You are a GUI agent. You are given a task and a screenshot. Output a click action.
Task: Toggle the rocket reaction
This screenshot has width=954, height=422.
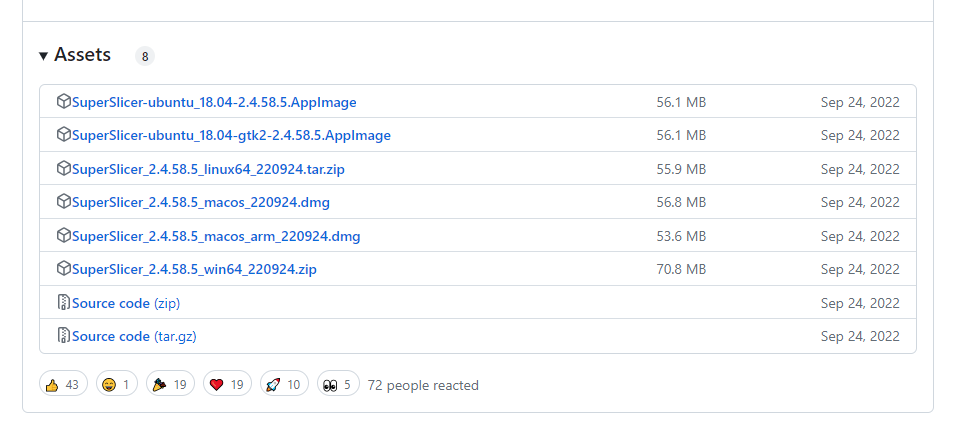[284, 384]
